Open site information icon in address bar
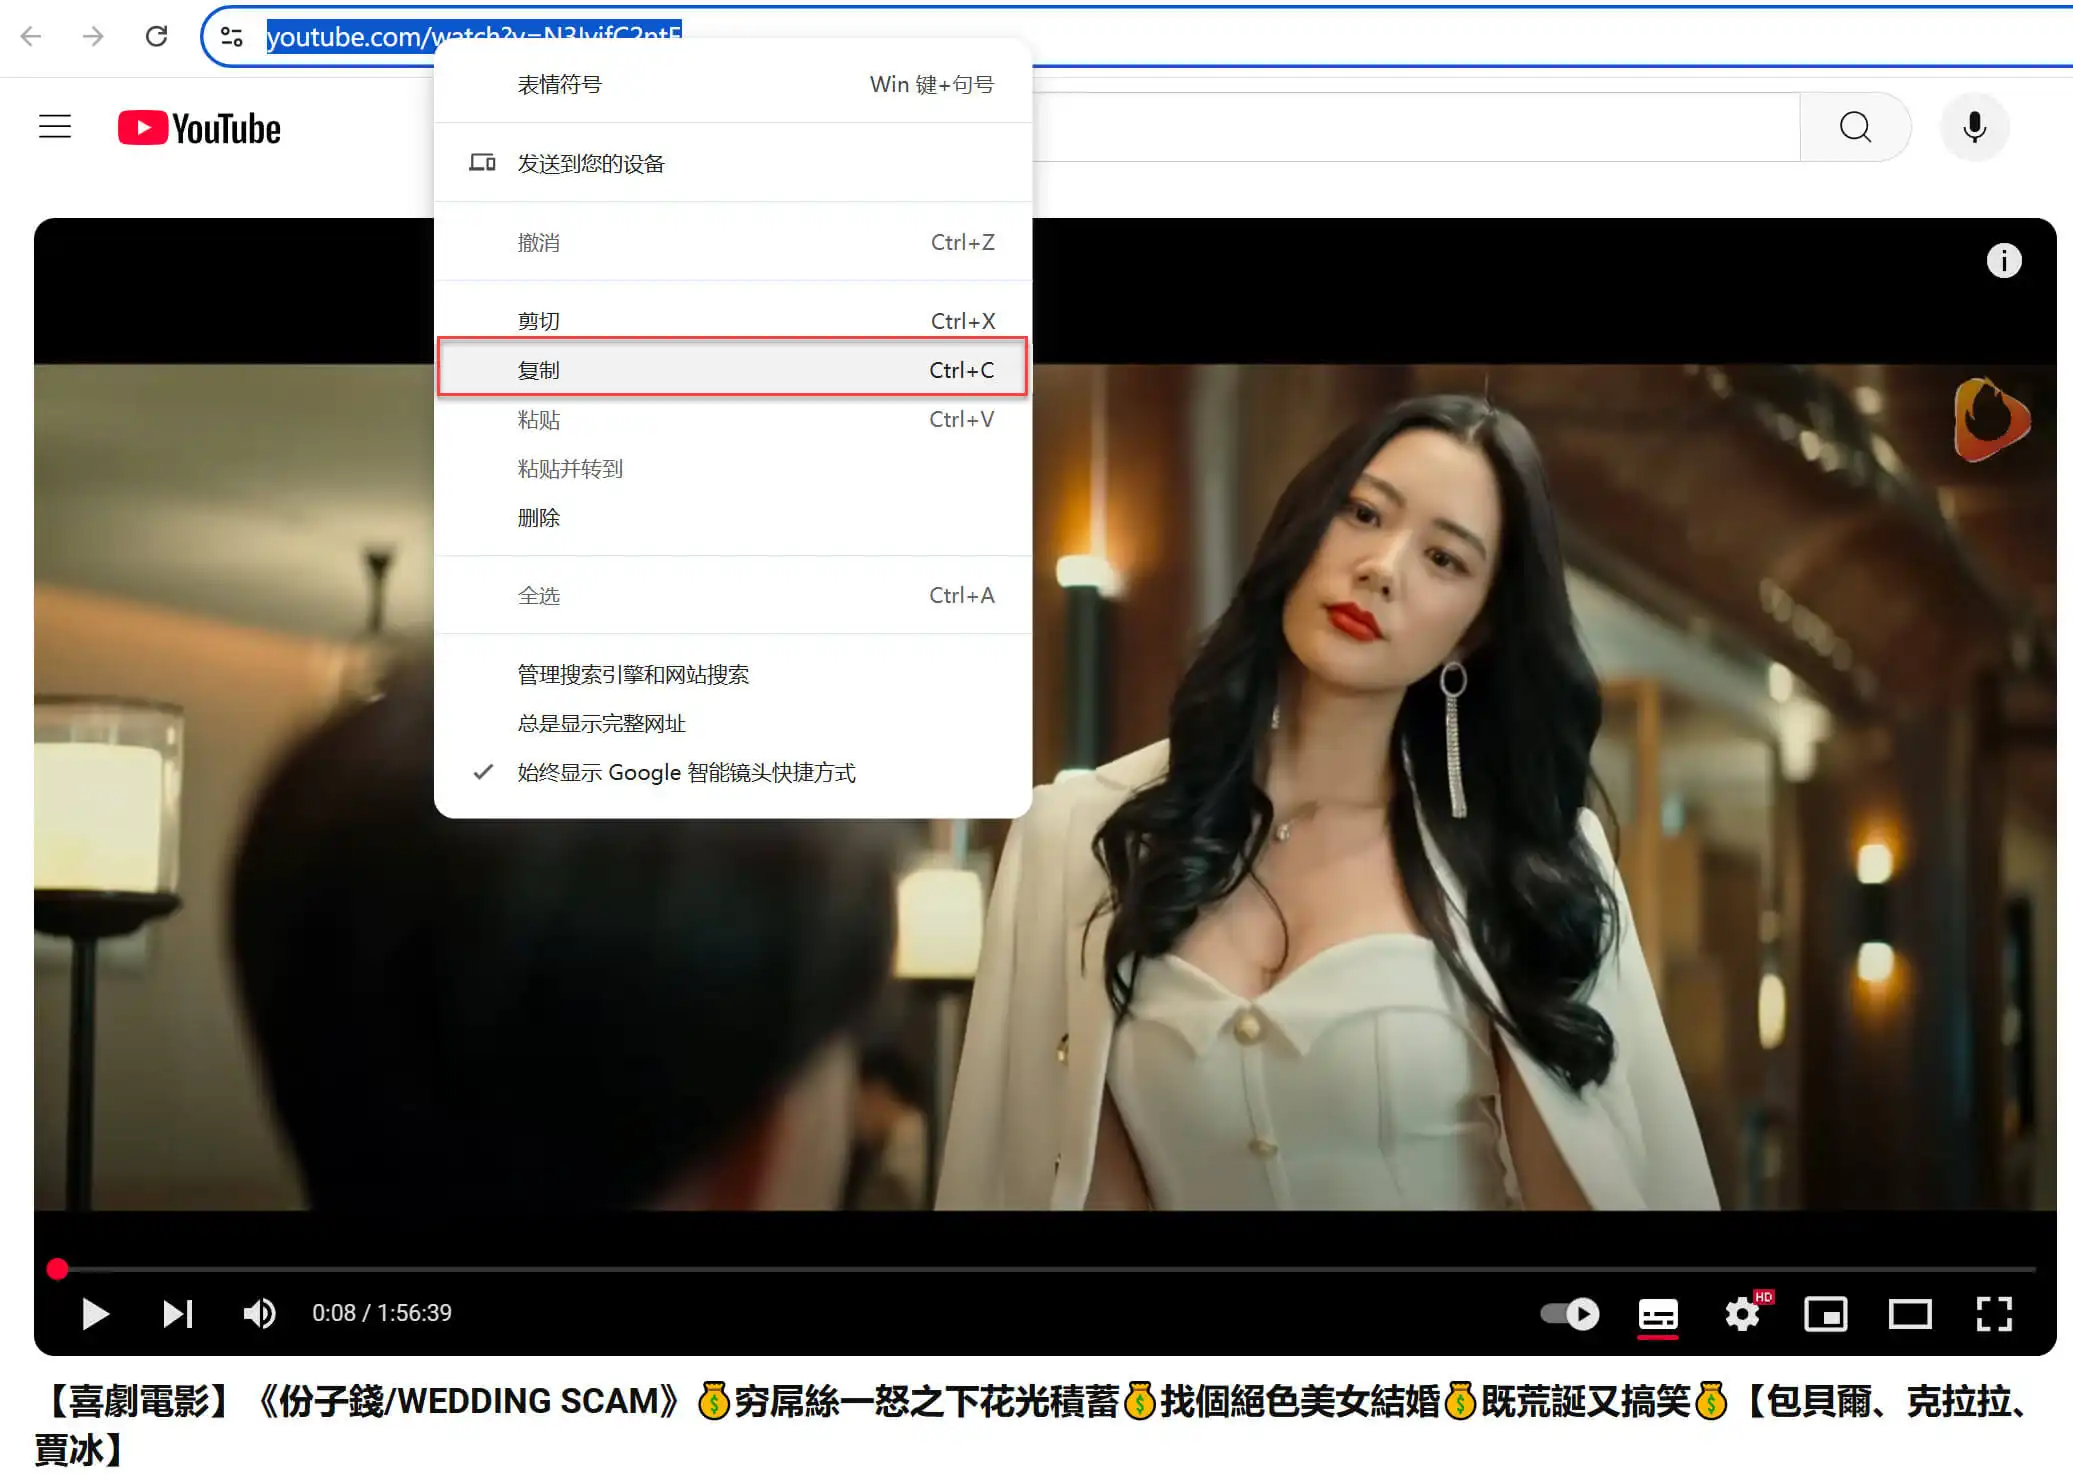 232,37
